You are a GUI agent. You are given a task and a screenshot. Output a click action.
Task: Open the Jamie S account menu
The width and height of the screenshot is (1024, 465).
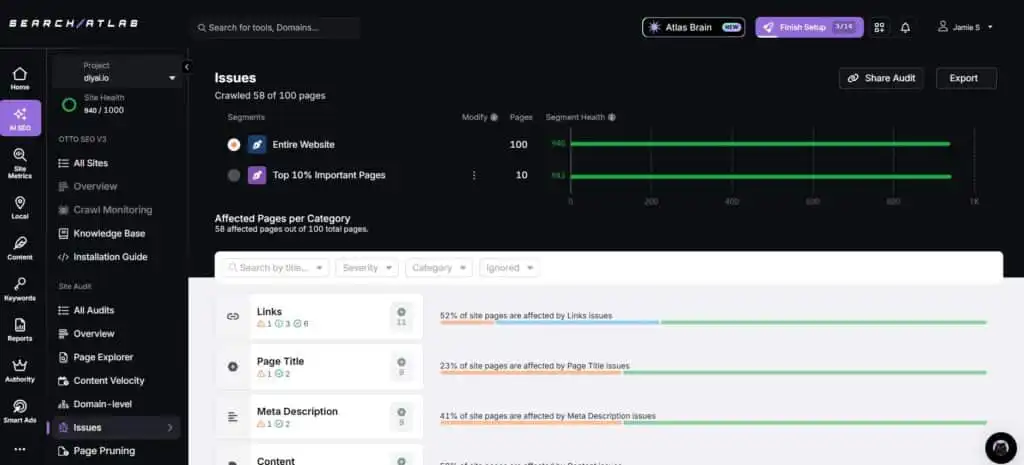[x=965, y=27]
